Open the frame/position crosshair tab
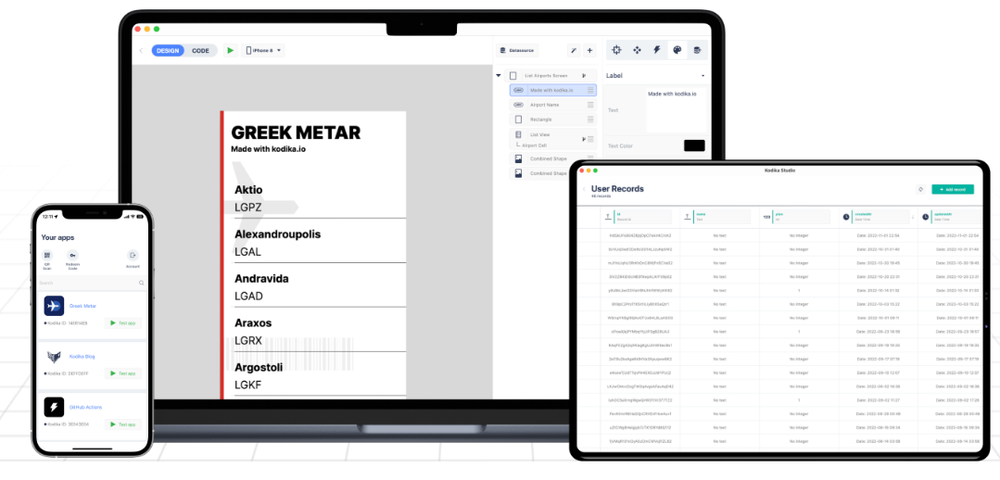 616,50
